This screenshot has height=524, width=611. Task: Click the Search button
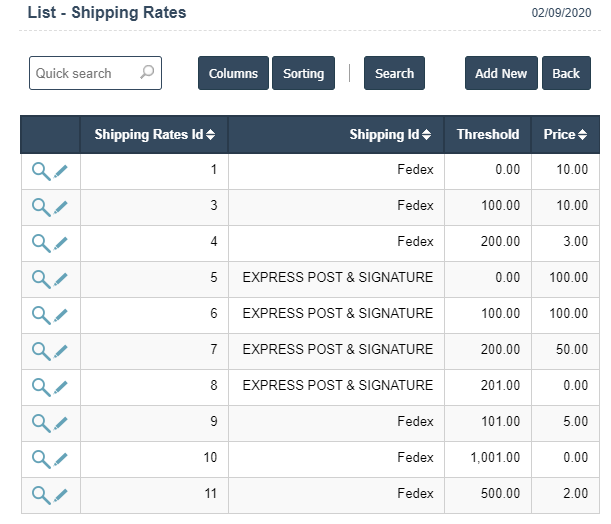click(x=394, y=73)
